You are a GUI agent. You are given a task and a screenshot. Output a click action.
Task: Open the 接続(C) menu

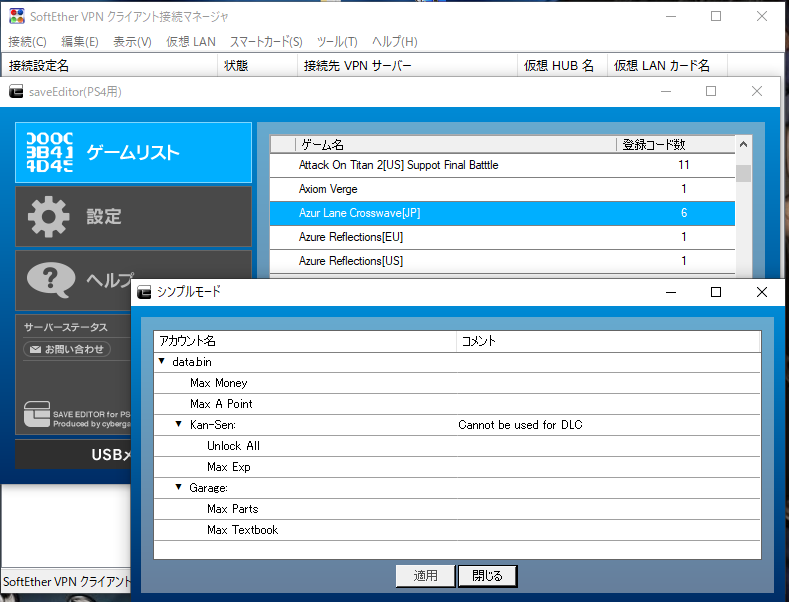pos(27,41)
